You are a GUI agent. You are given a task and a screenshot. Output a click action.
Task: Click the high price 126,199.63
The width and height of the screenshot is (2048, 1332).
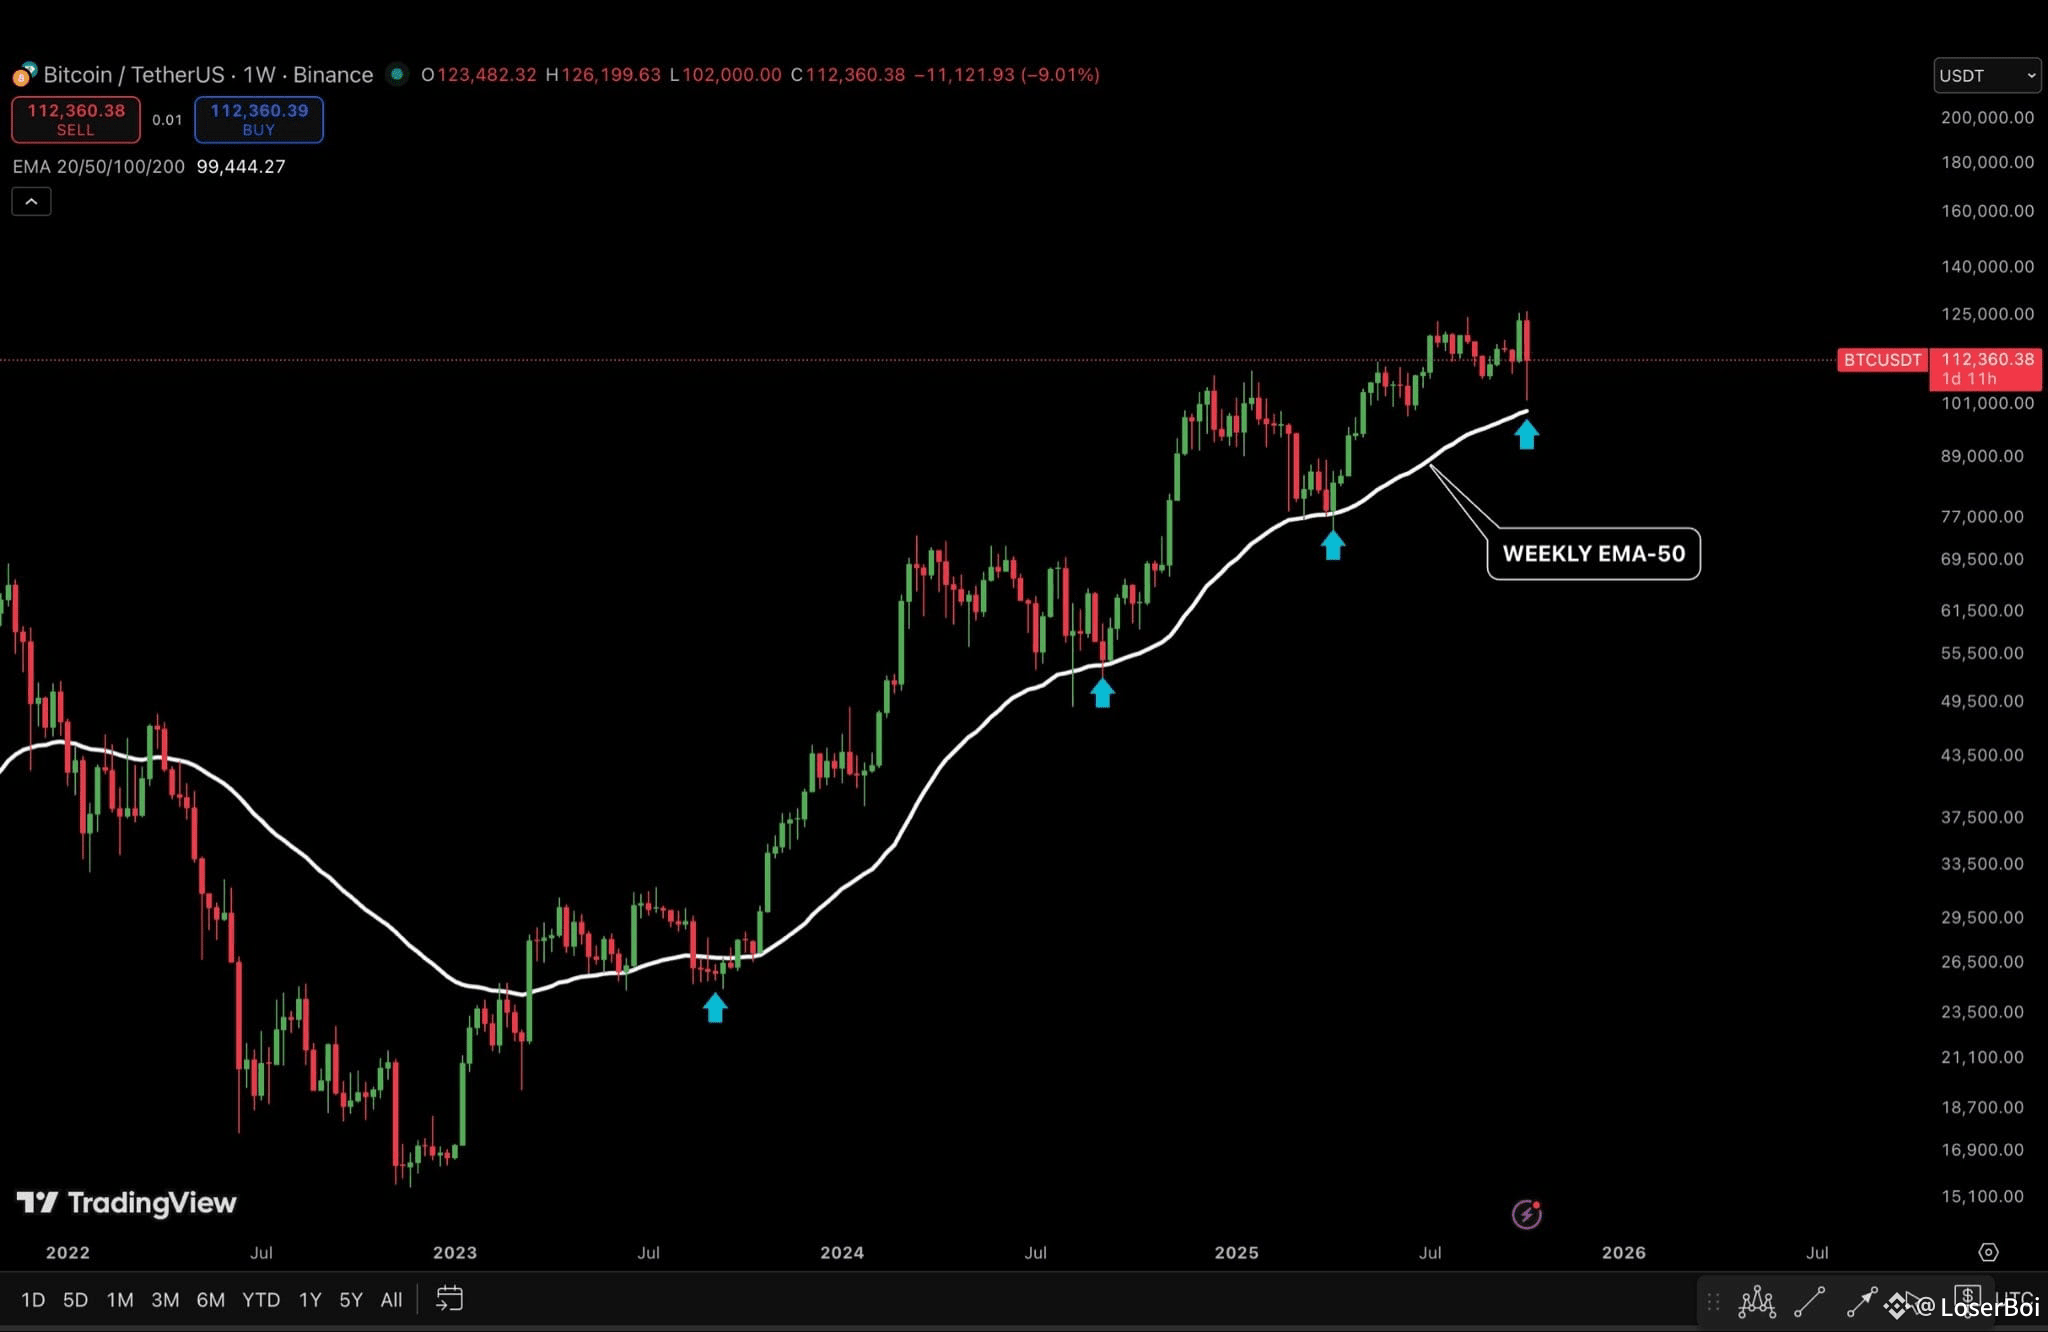[611, 75]
